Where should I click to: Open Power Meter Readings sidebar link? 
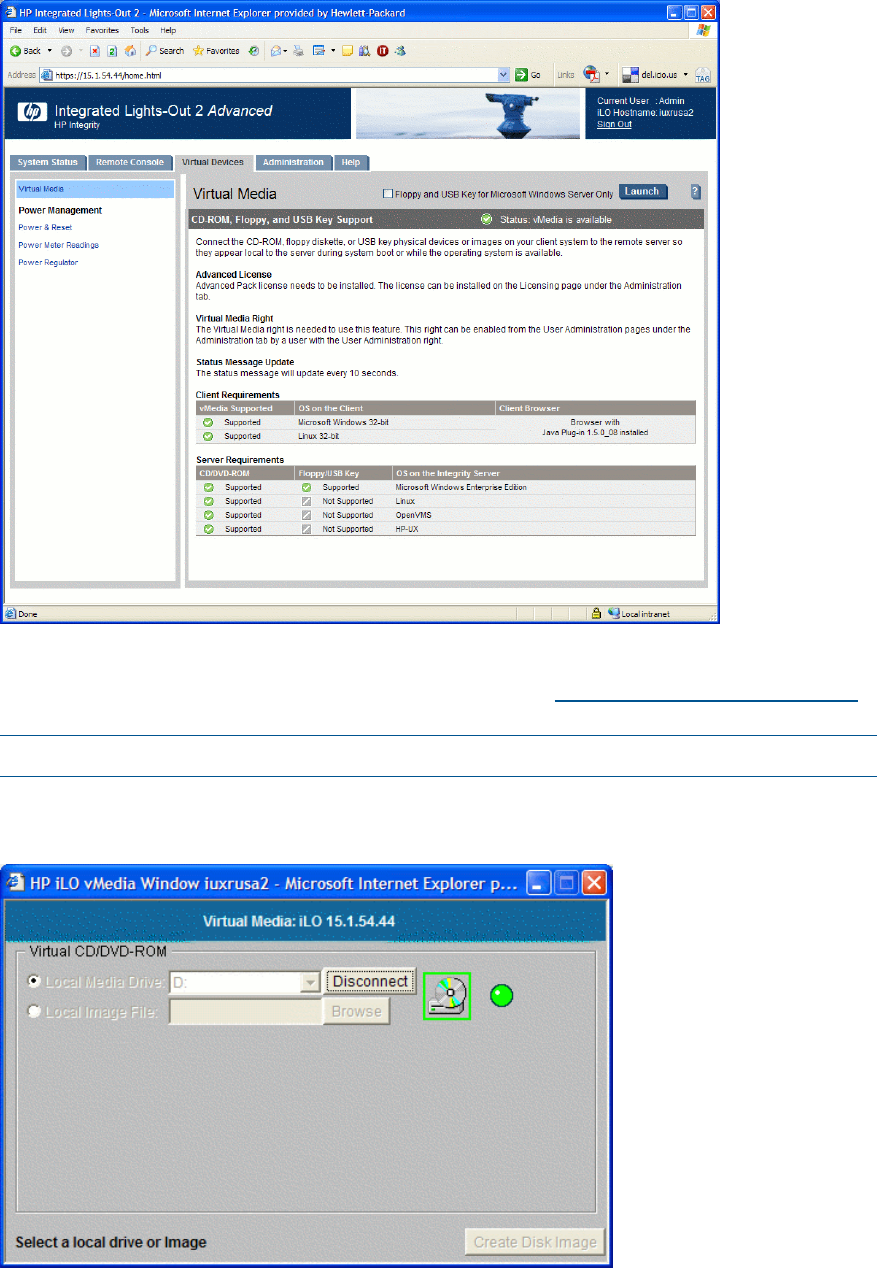coord(58,245)
